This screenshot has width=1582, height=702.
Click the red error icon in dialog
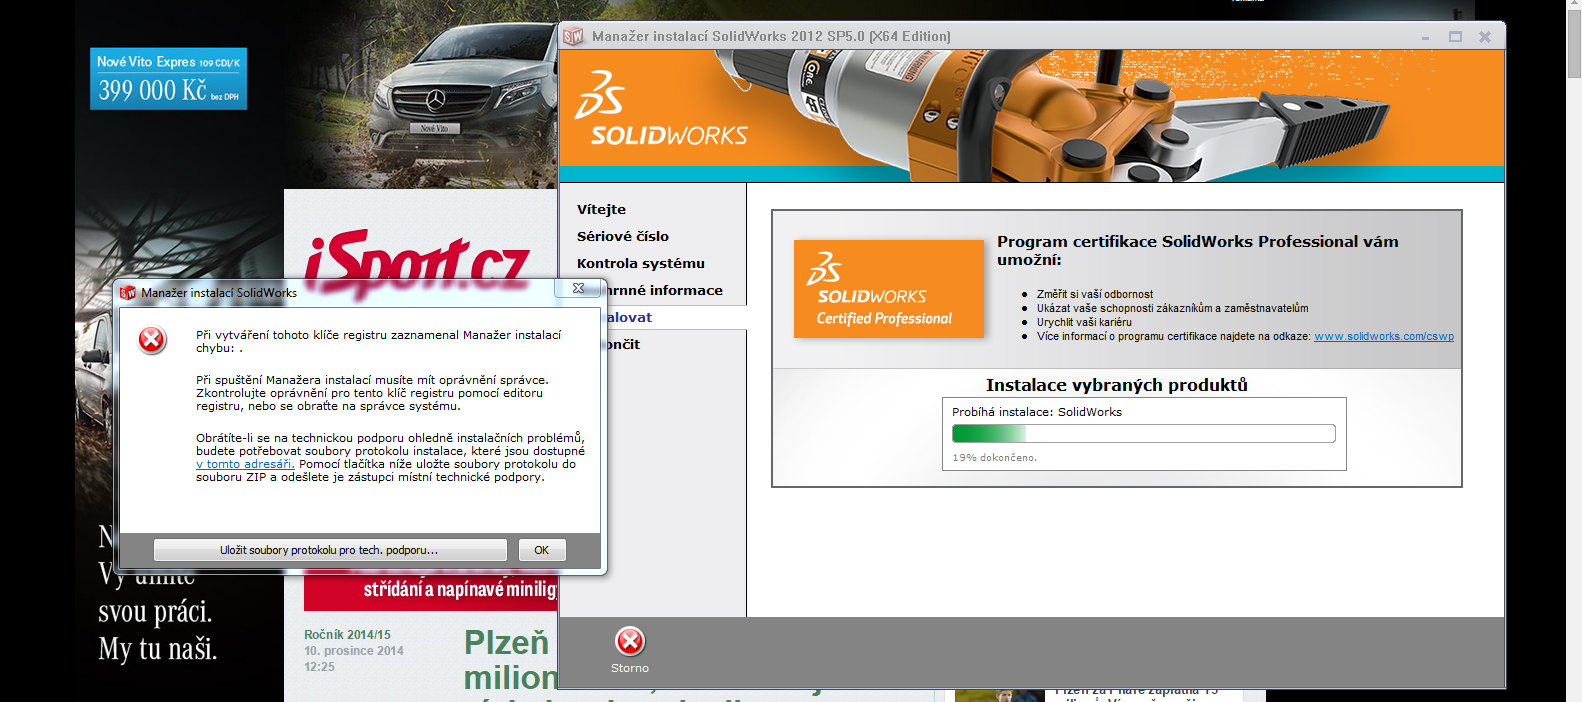152,340
